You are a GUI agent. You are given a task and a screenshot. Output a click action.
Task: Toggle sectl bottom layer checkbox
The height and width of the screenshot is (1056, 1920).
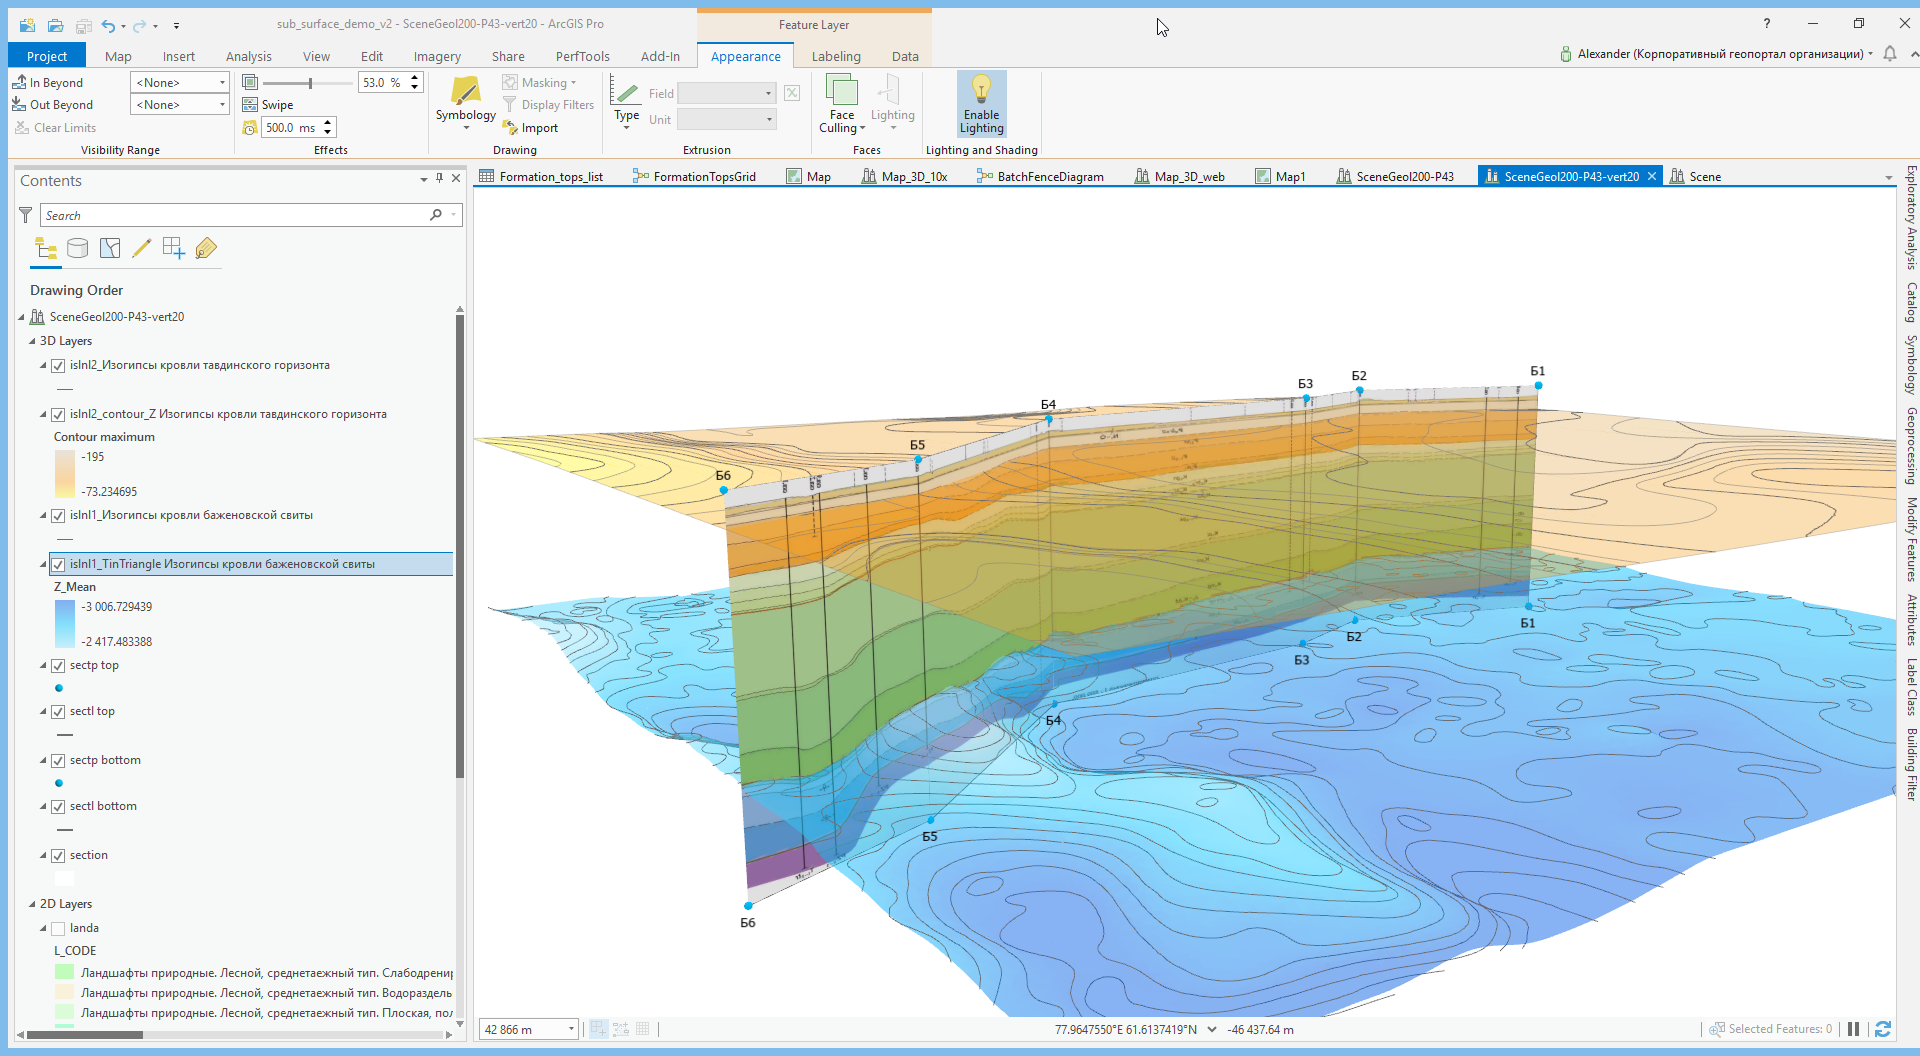pos(58,807)
